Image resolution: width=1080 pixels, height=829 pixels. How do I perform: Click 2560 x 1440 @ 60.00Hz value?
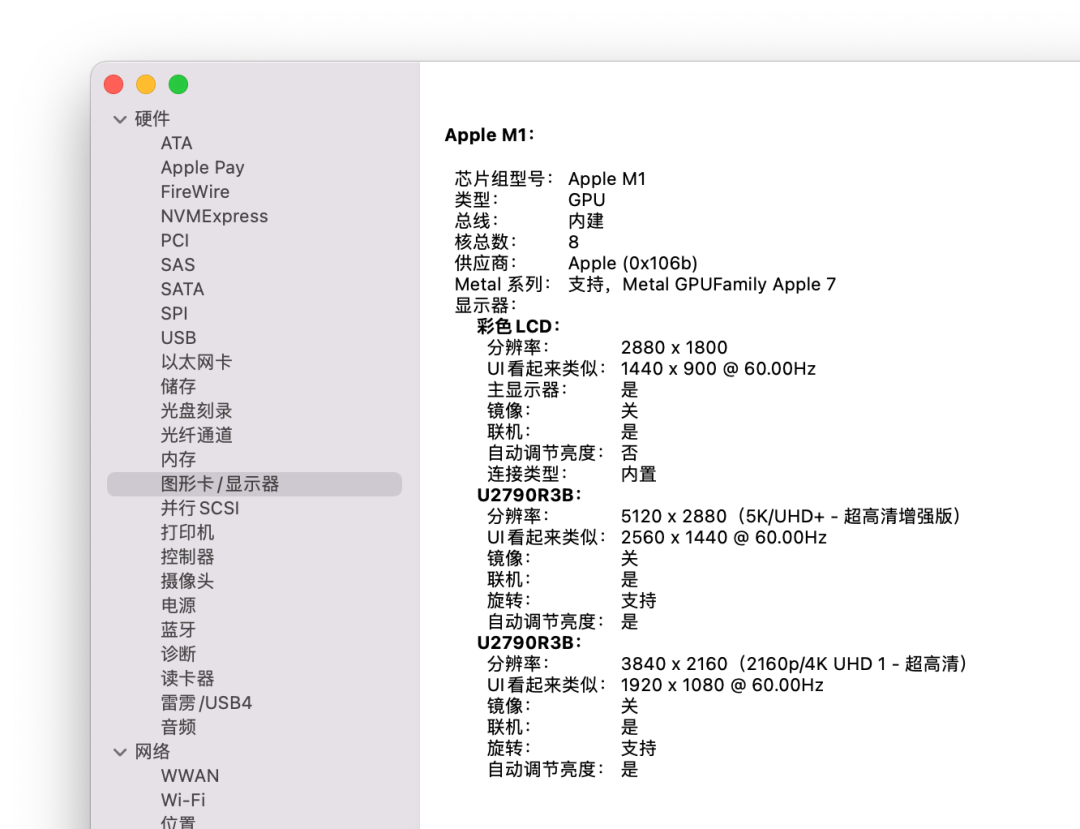(724, 538)
